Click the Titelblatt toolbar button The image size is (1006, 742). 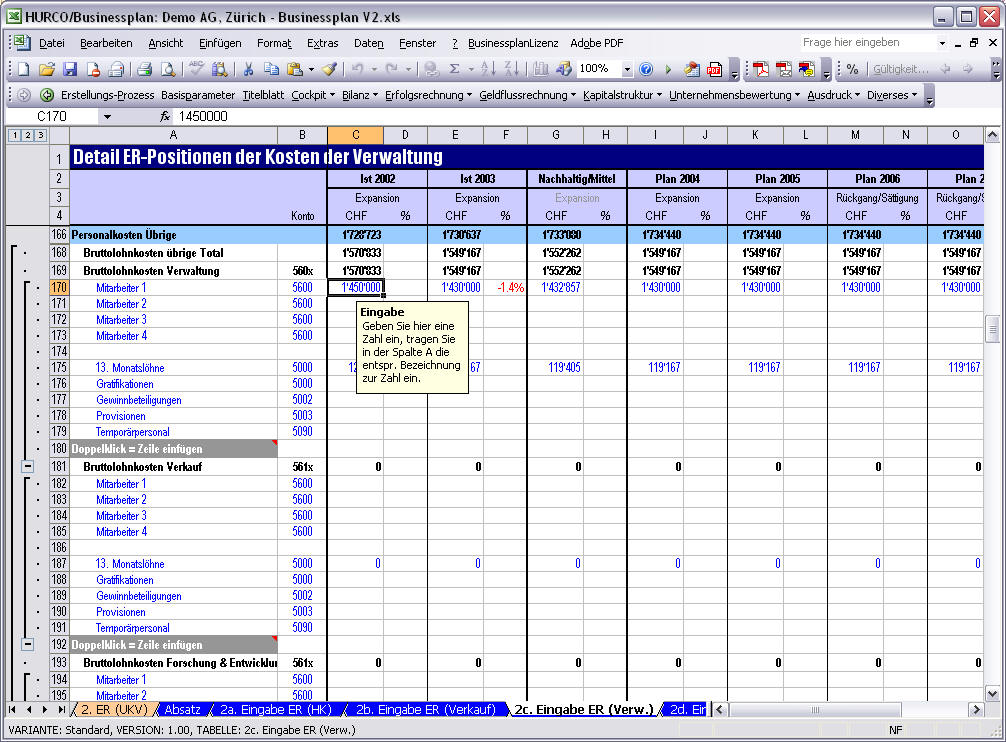coord(263,95)
